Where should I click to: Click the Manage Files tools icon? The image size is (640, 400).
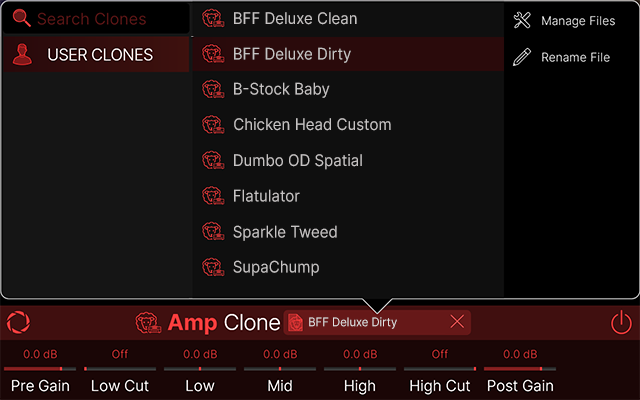coord(522,20)
